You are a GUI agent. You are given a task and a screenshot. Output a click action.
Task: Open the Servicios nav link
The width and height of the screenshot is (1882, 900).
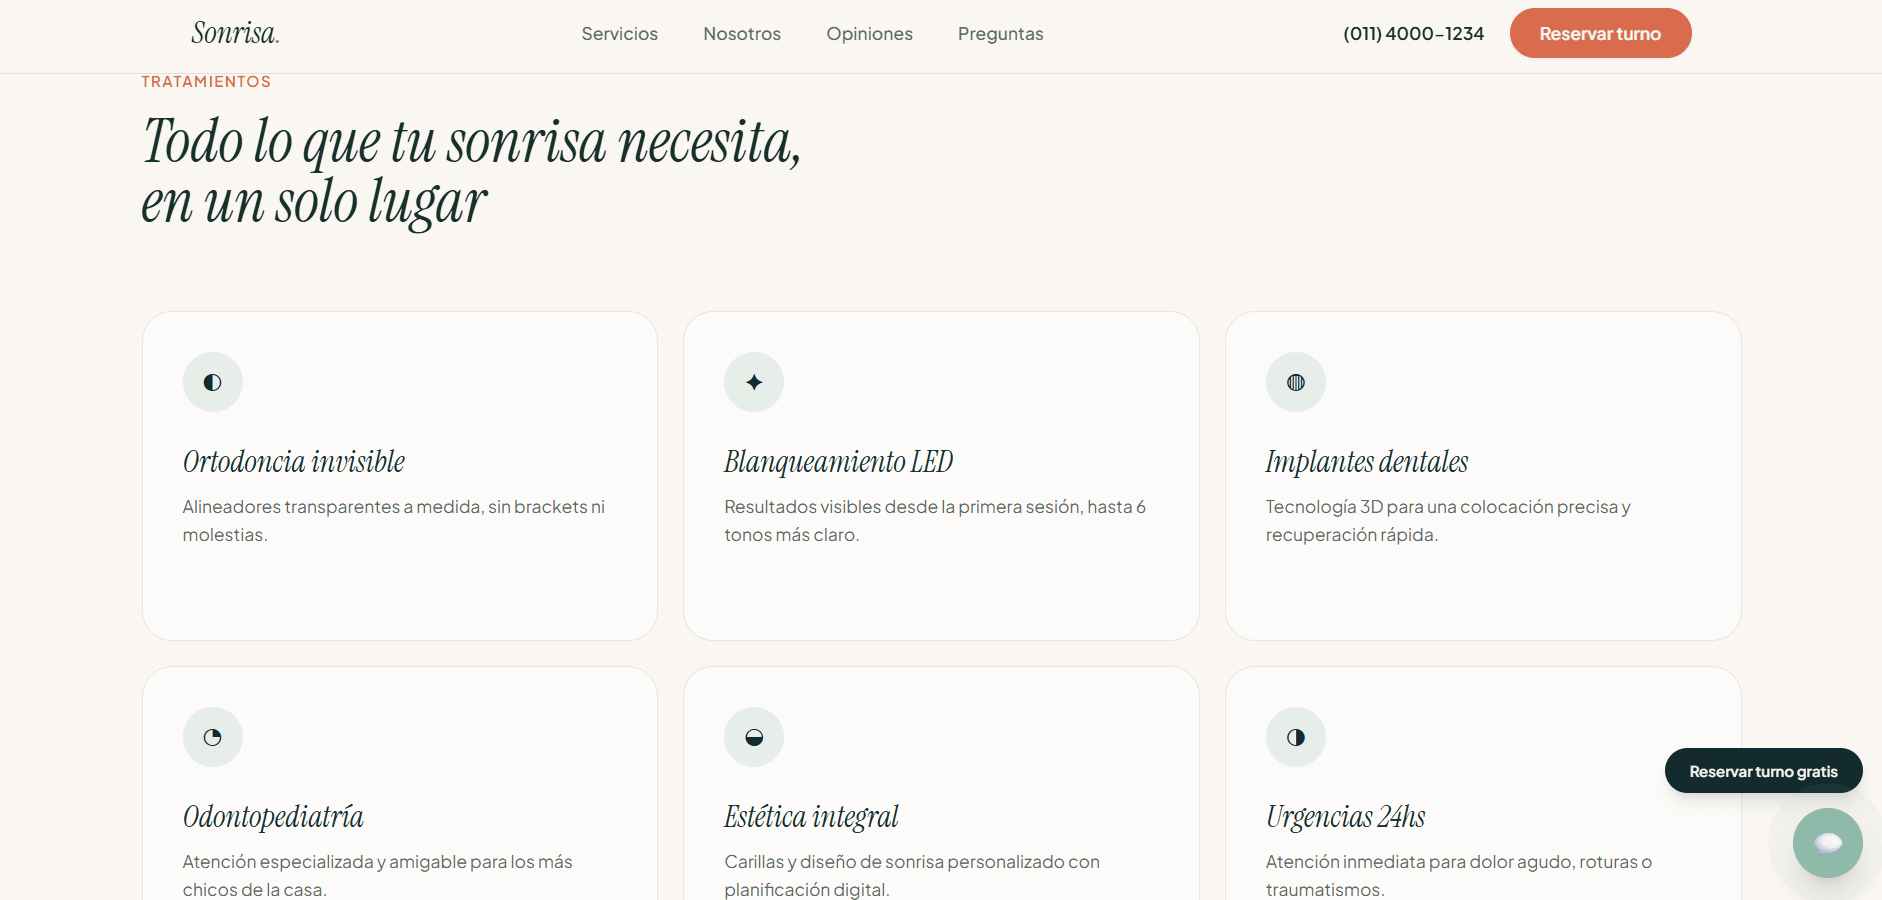pyautogui.click(x=620, y=34)
